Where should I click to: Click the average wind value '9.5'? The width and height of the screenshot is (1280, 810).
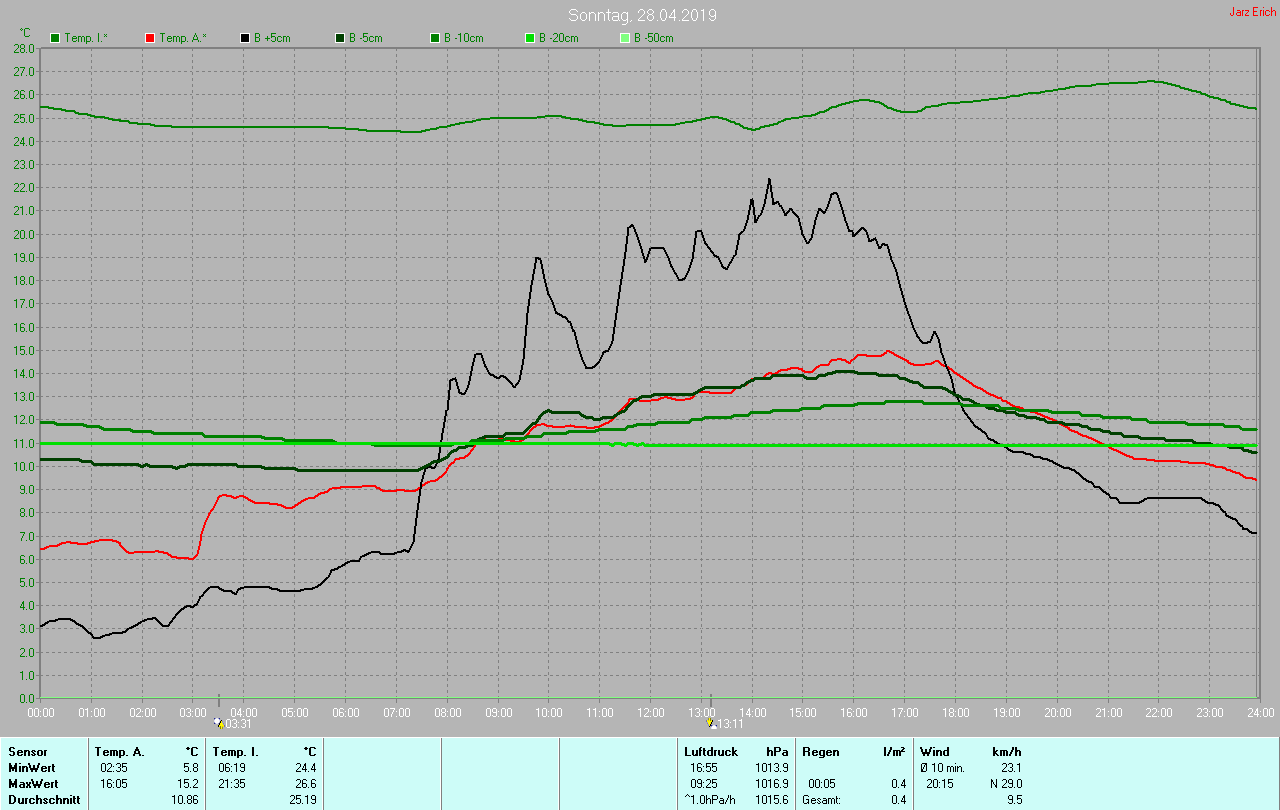(x=1013, y=800)
